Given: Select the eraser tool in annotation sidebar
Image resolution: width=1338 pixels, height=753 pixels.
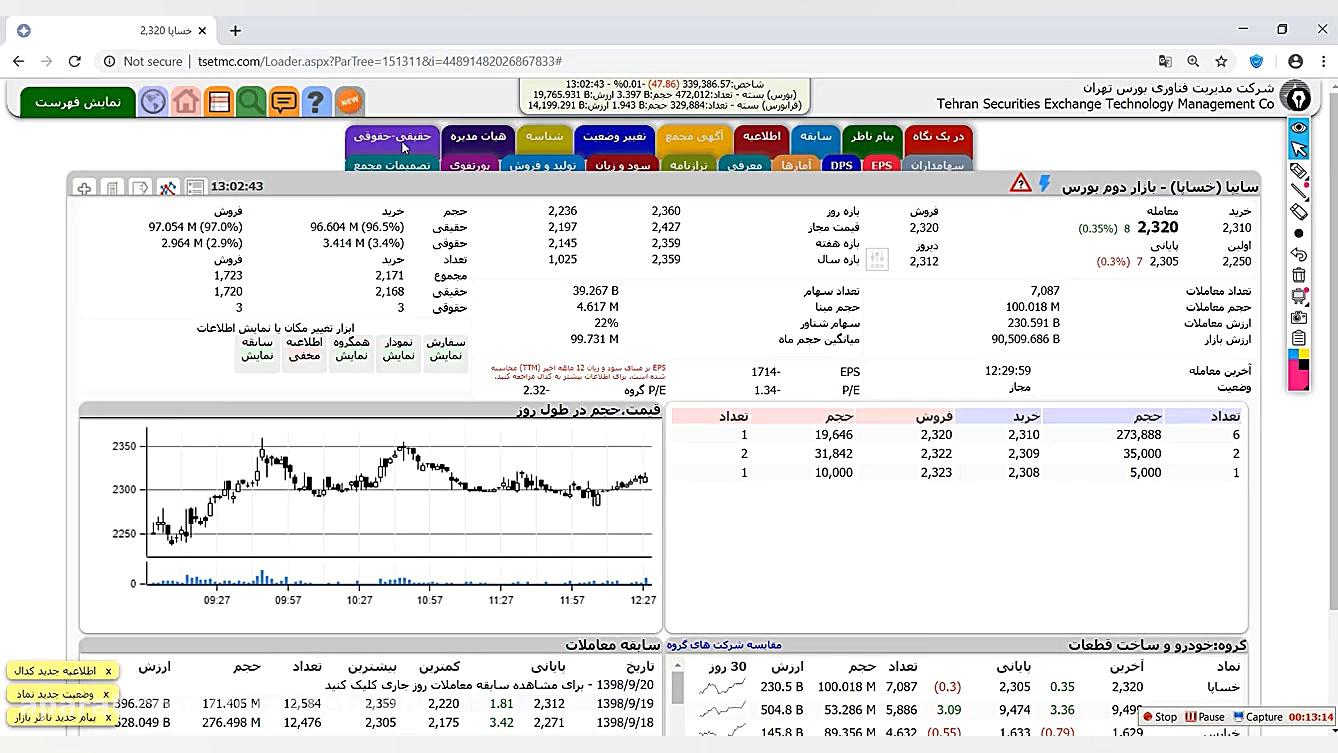Looking at the screenshot, I should 1298,211.
